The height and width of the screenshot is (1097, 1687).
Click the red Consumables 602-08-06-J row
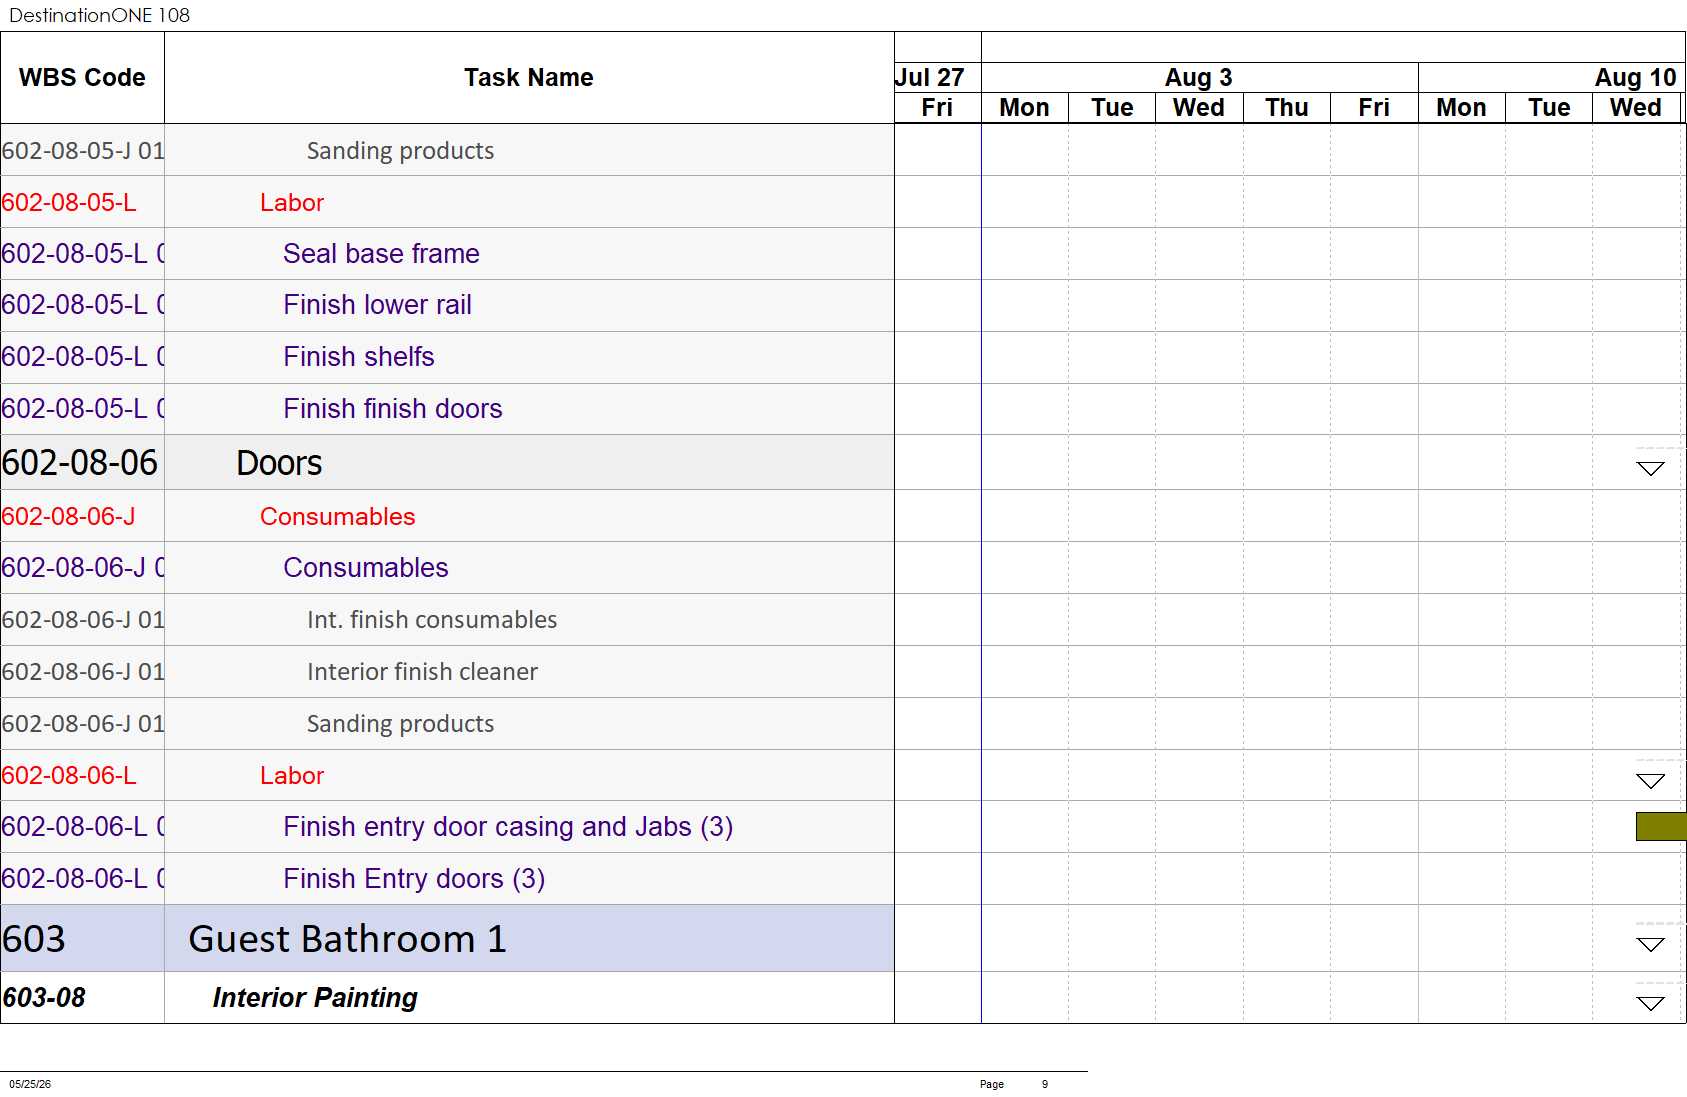pyautogui.click(x=447, y=516)
